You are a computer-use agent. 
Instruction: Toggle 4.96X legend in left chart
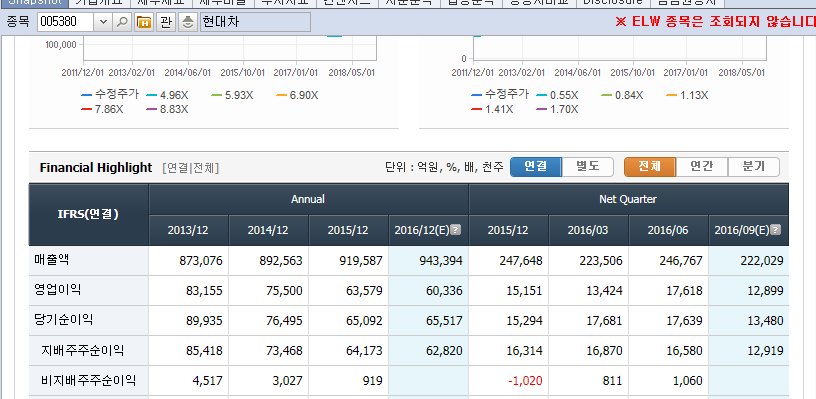point(167,95)
